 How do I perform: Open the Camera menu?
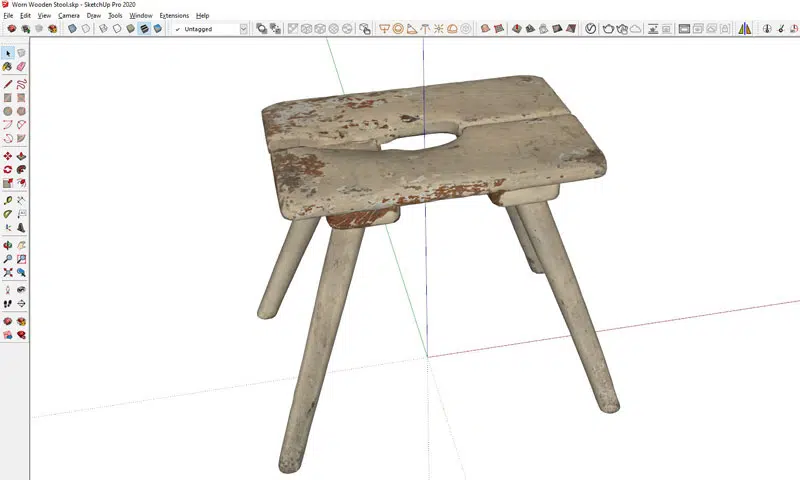click(69, 16)
